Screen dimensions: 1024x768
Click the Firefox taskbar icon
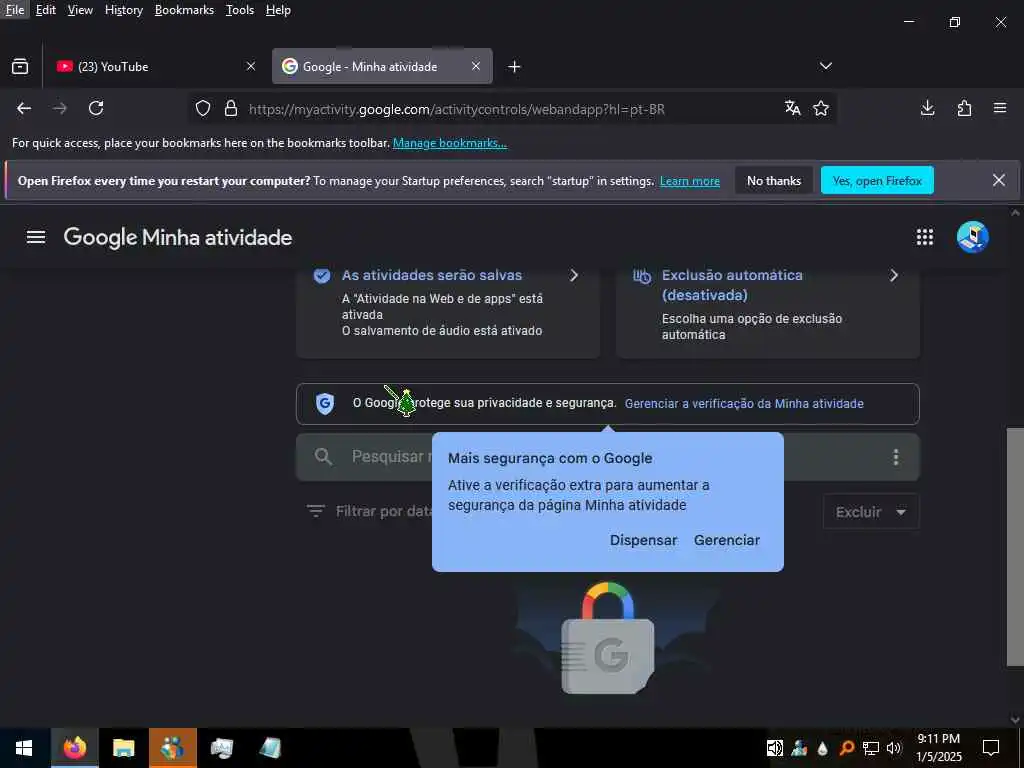coord(74,748)
